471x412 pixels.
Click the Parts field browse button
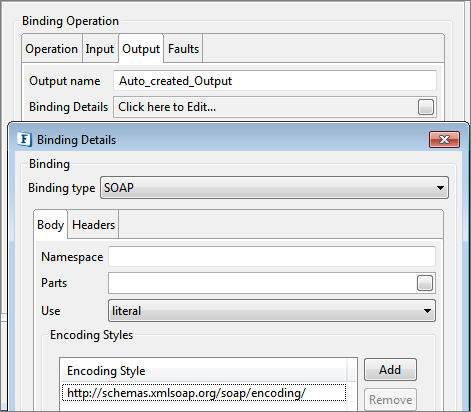tap(425, 283)
